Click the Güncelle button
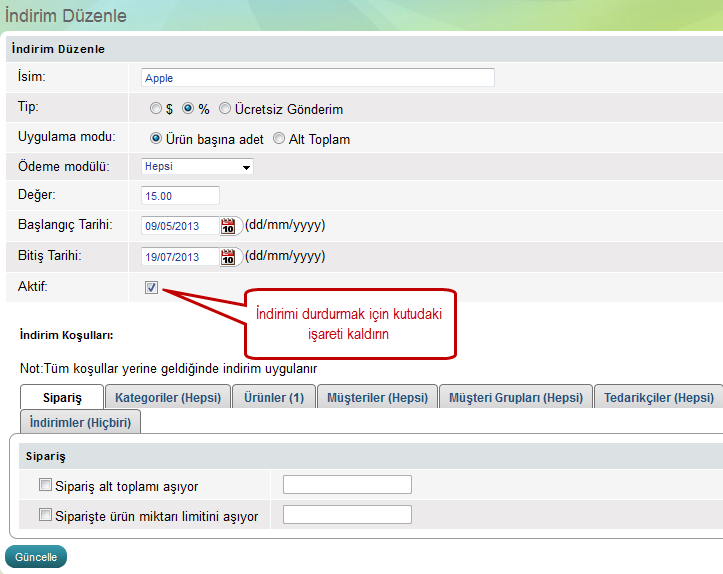This screenshot has width=723, height=574. (x=36, y=557)
